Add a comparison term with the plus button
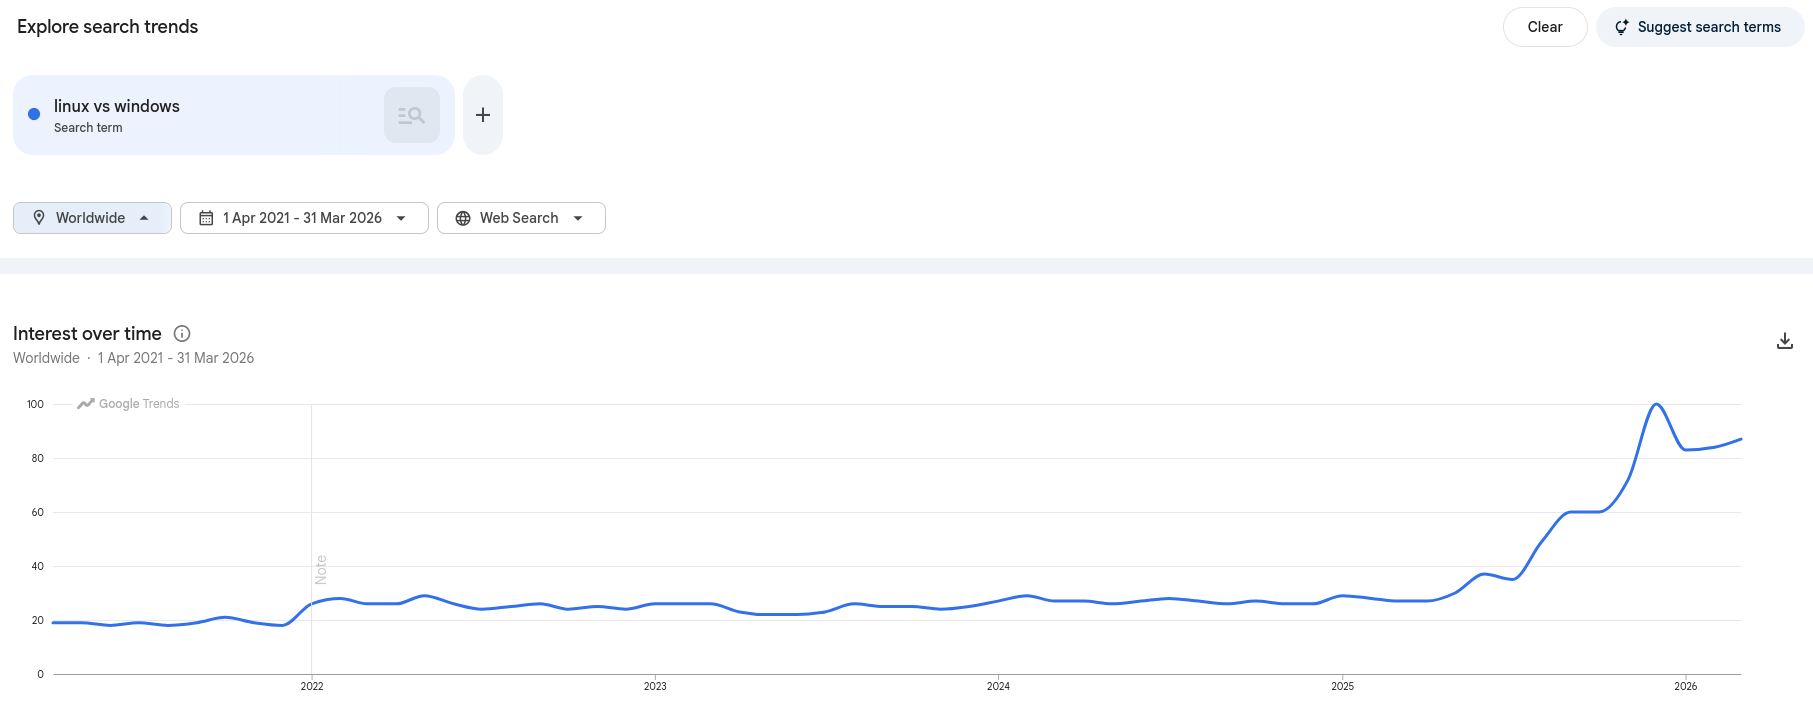The width and height of the screenshot is (1813, 711). pos(483,114)
